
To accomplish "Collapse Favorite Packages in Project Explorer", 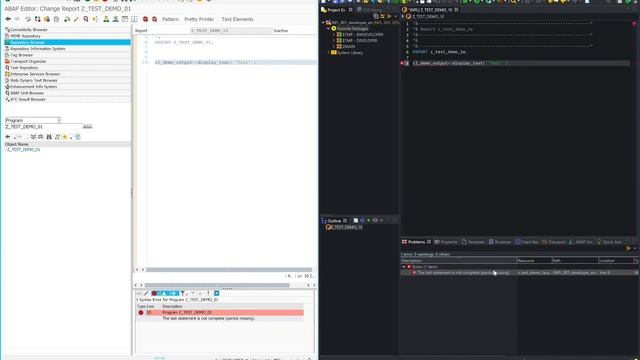I will click(329, 29).
